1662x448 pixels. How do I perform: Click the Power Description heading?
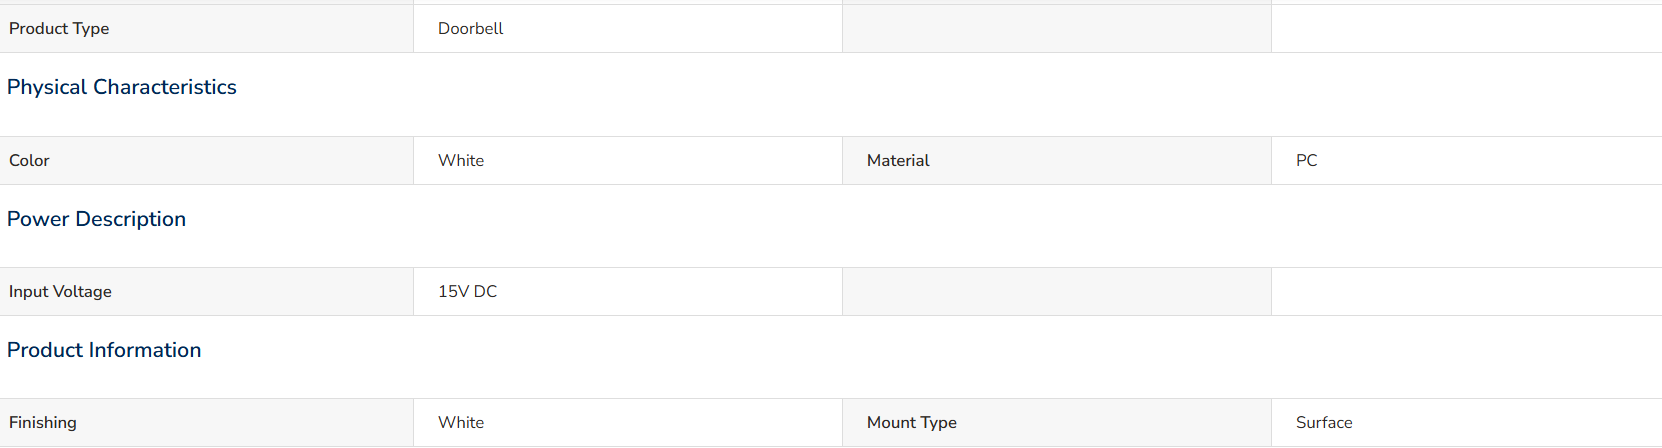96,219
